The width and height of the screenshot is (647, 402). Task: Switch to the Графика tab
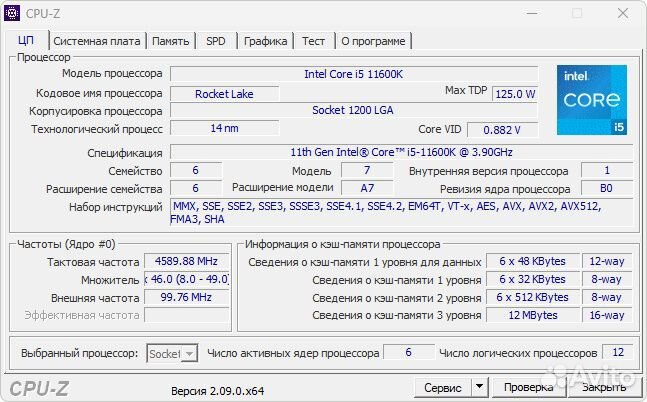[265, 41]
